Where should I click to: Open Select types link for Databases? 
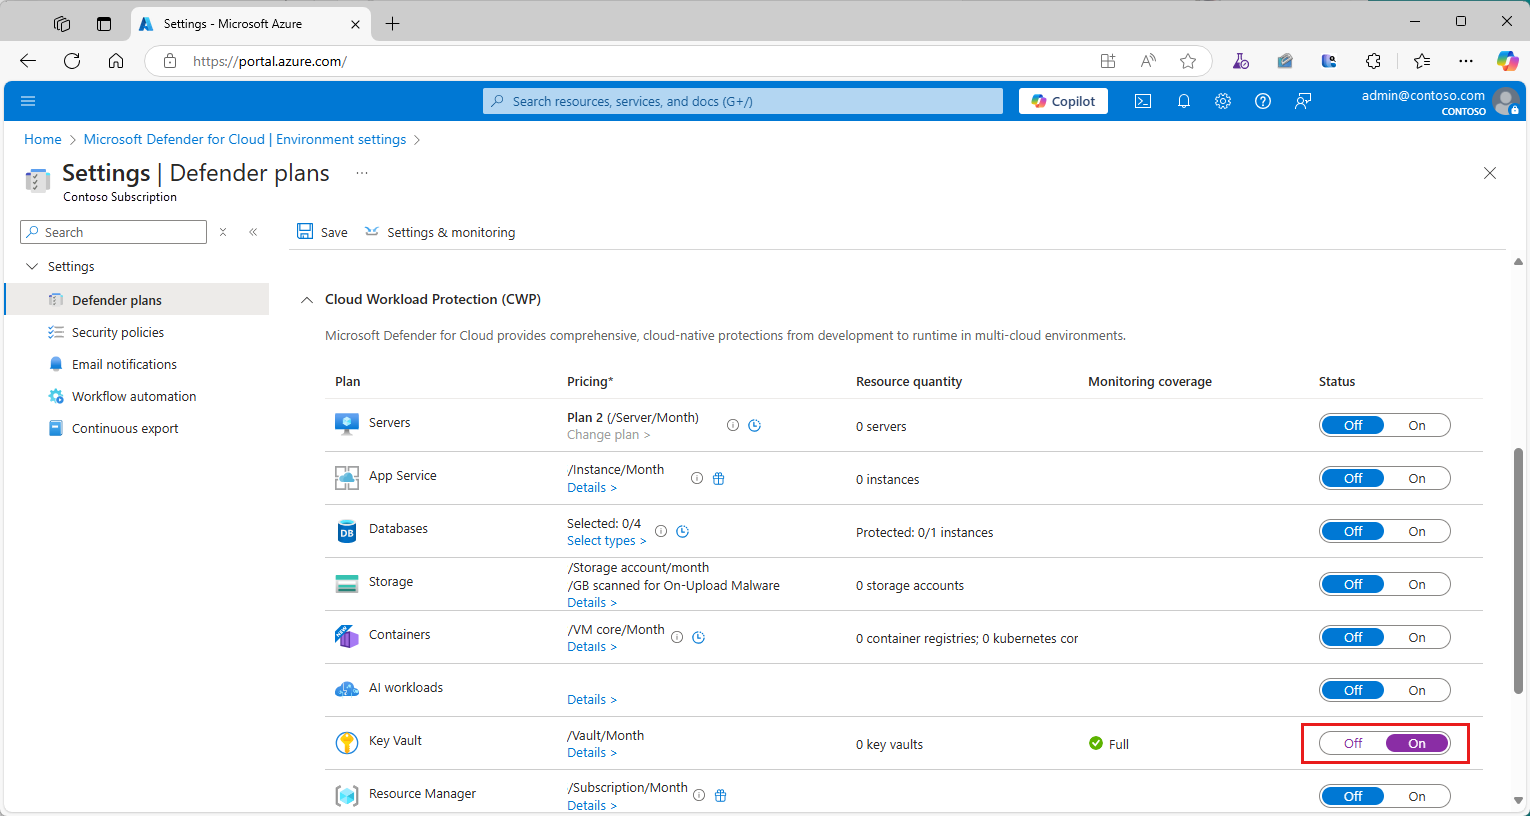click(606, 541)
